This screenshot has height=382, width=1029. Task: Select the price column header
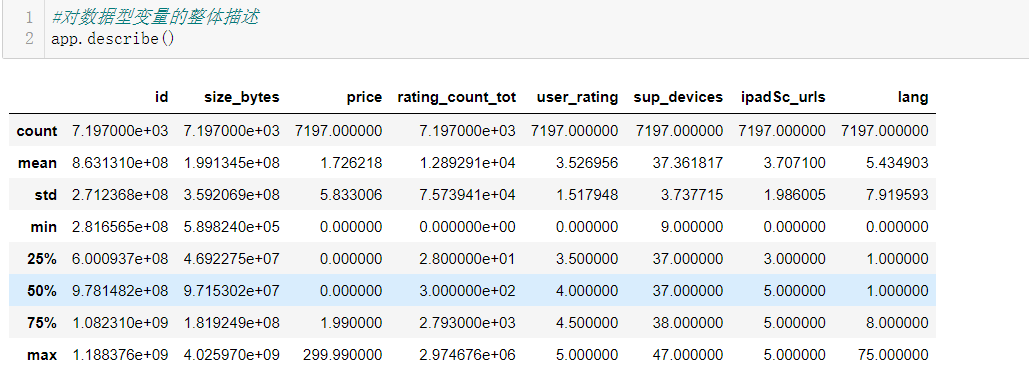click(364, 98)
